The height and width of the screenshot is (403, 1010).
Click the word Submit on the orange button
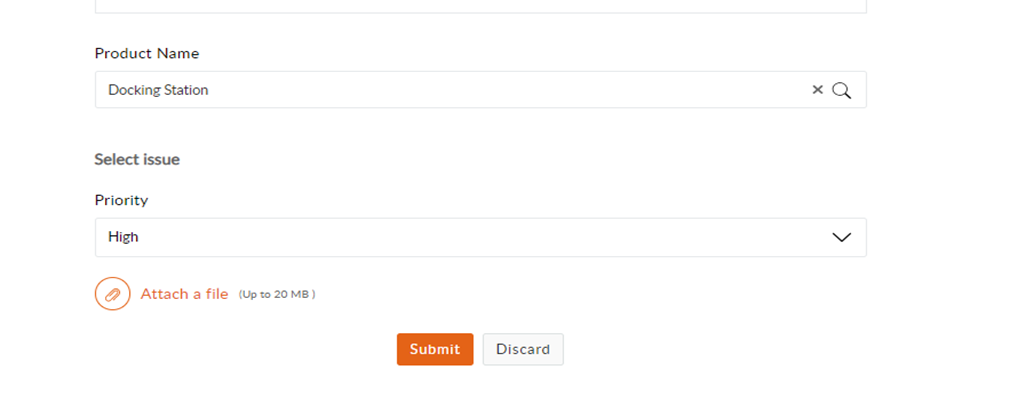tap(435, 349)
